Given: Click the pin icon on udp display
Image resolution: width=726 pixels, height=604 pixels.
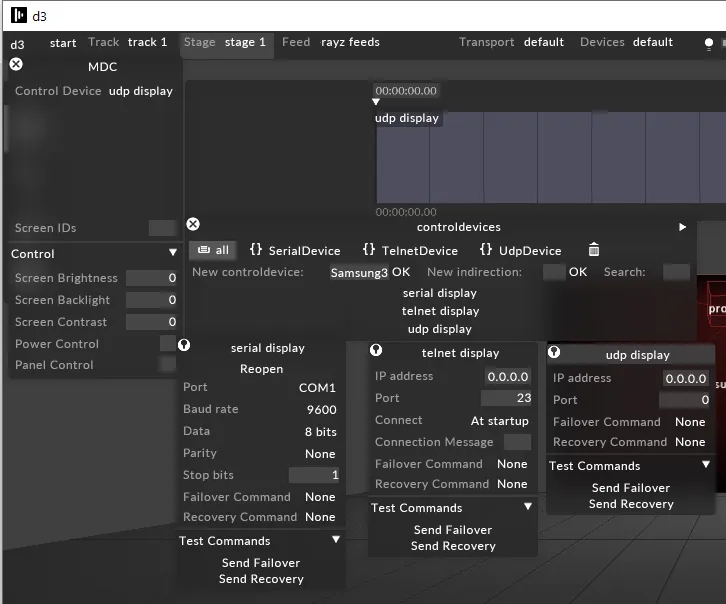Looking at the screenshot, I should (554, 352).
